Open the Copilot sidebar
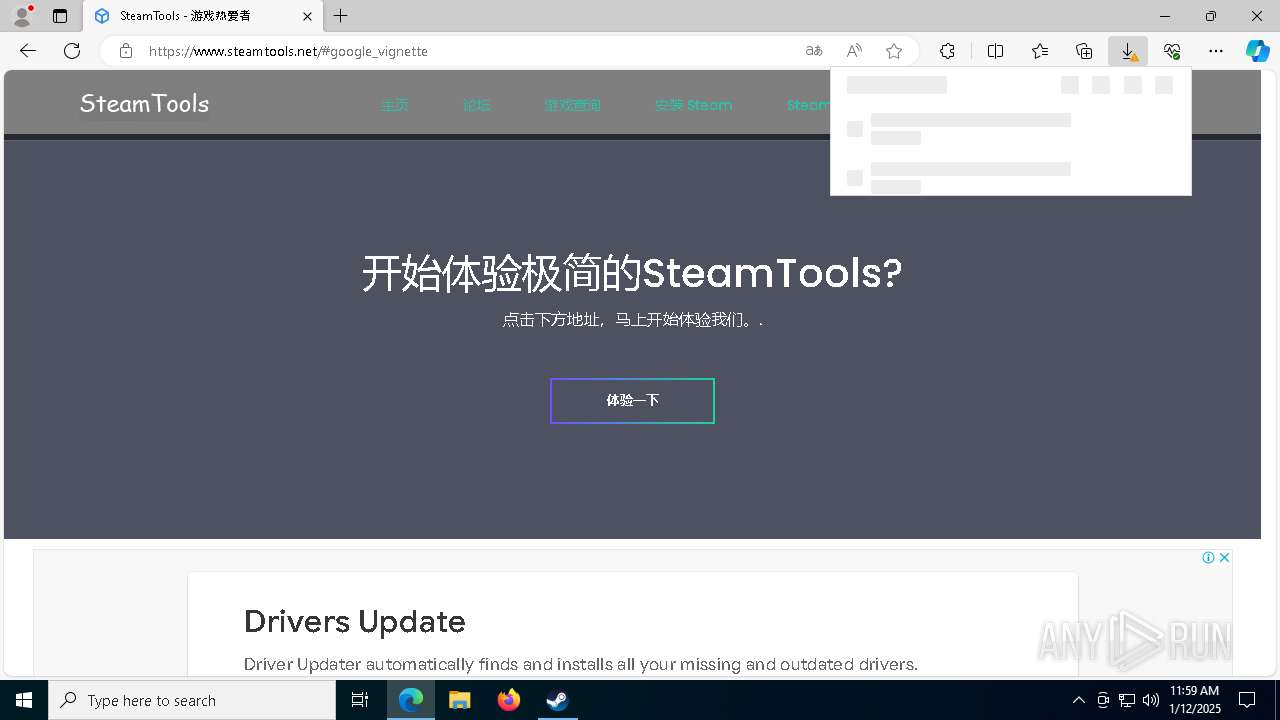Viewport: 1280px width, 720px height. point(1258,51)
